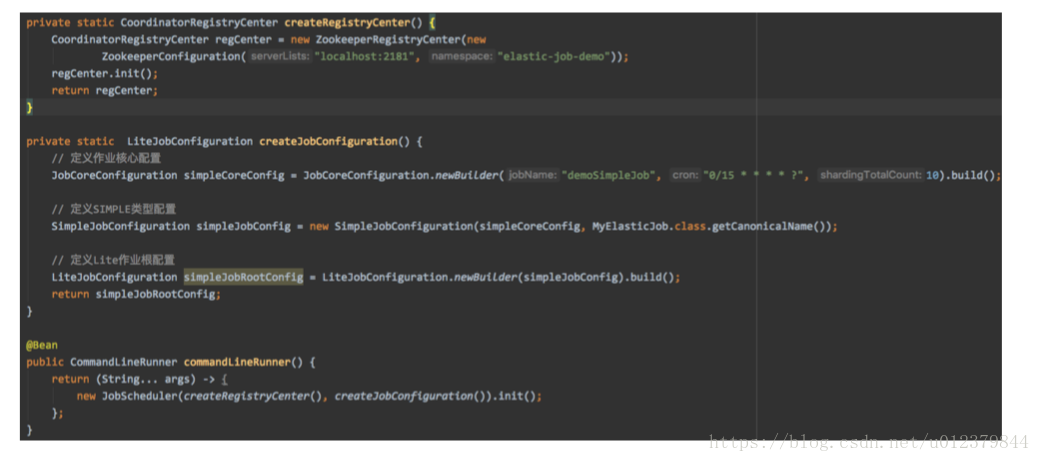Select the cron expression "0/15 * * * * ?"

[x=755, y=176]
